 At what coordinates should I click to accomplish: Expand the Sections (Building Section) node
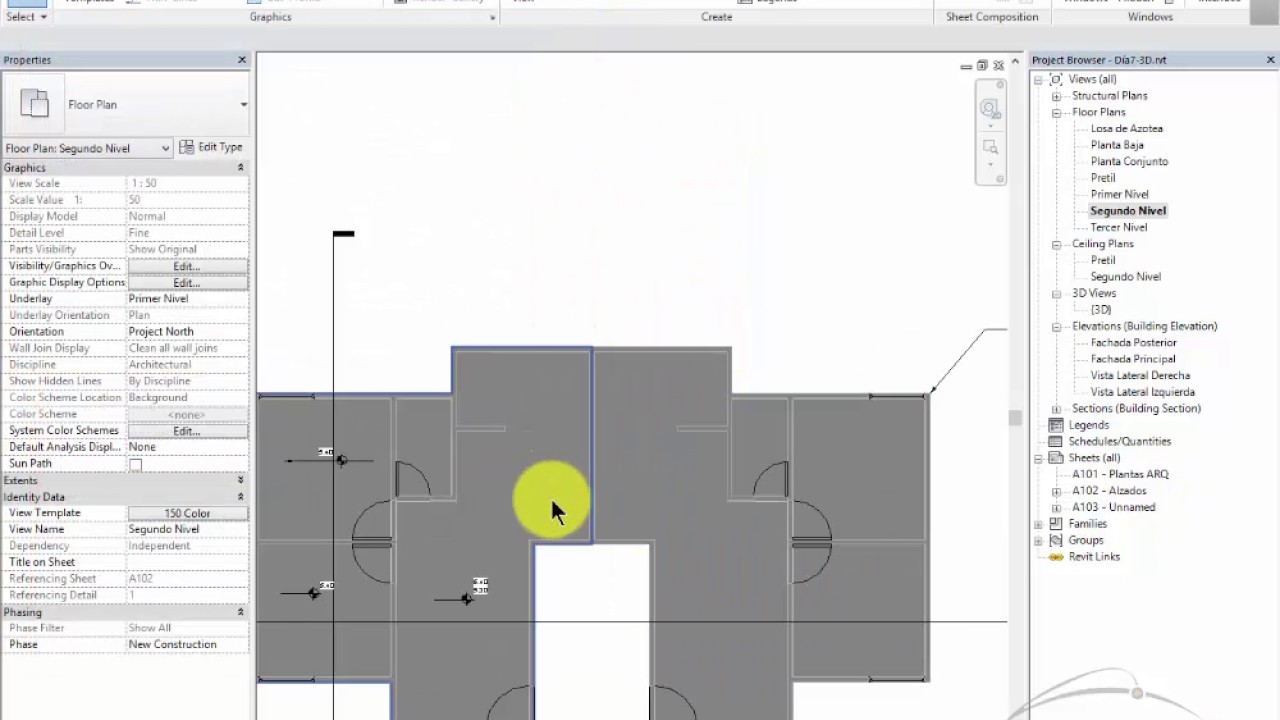1056,409
